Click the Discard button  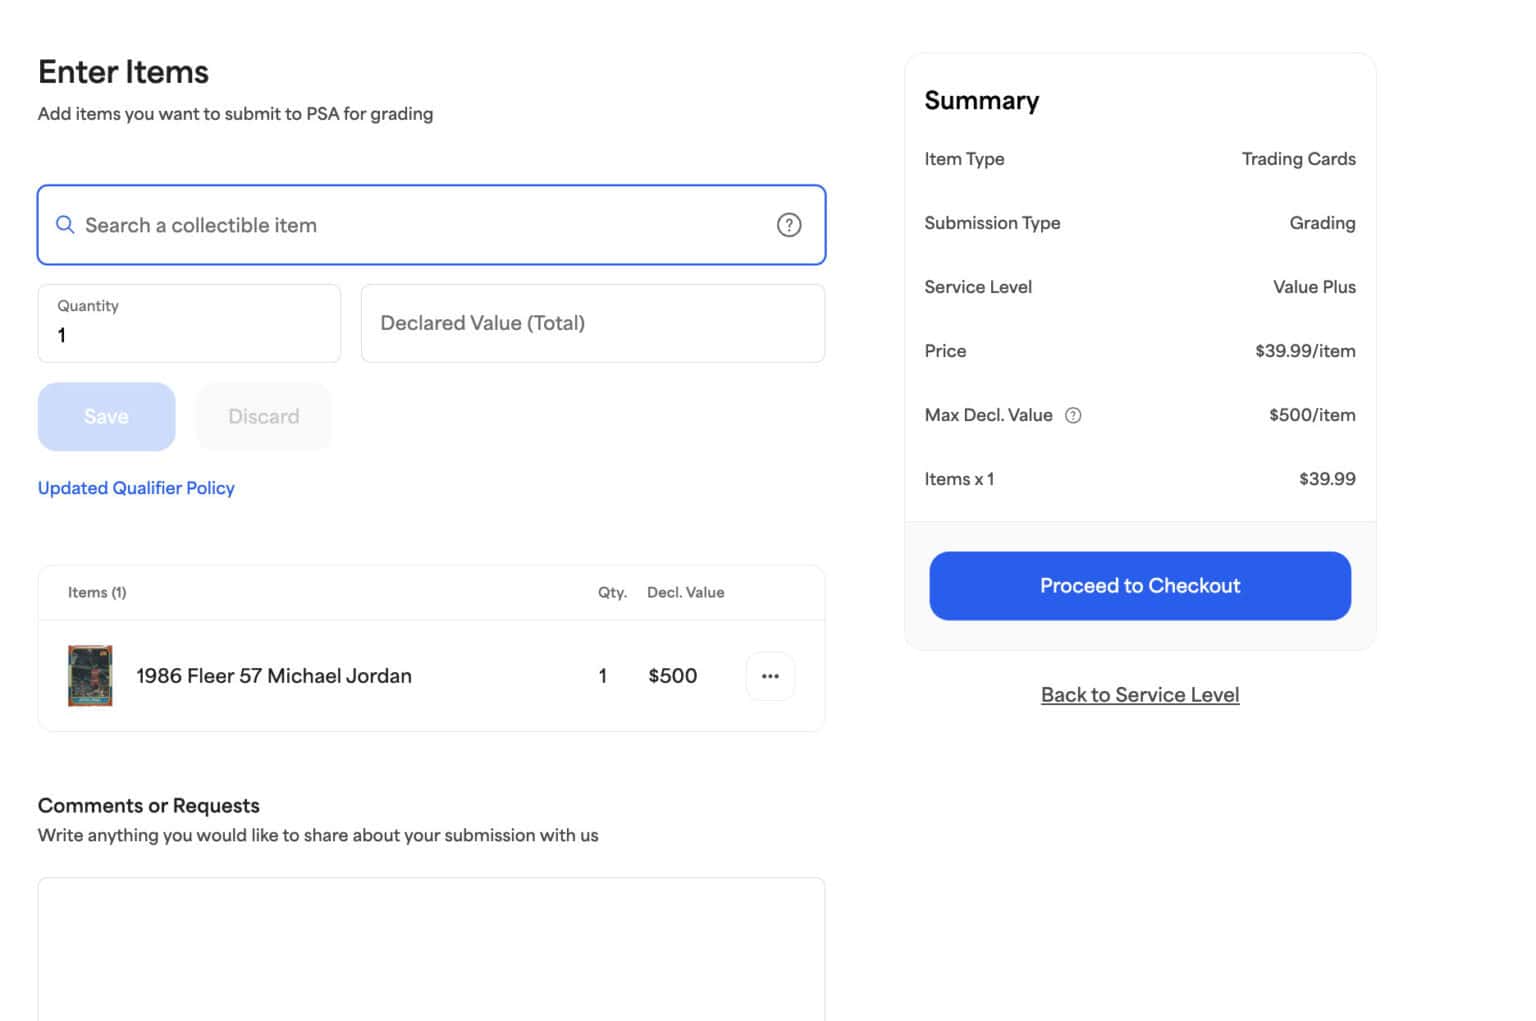coord(263,416)
